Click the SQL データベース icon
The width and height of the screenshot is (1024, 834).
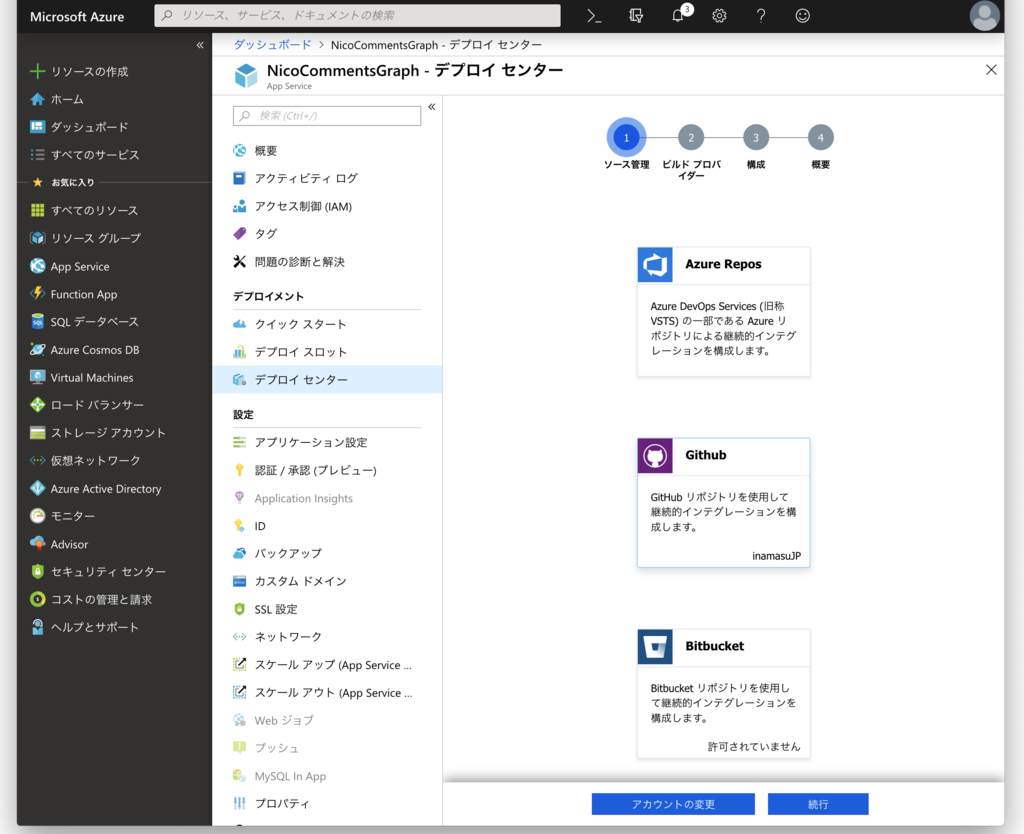[x=38, y=321]
